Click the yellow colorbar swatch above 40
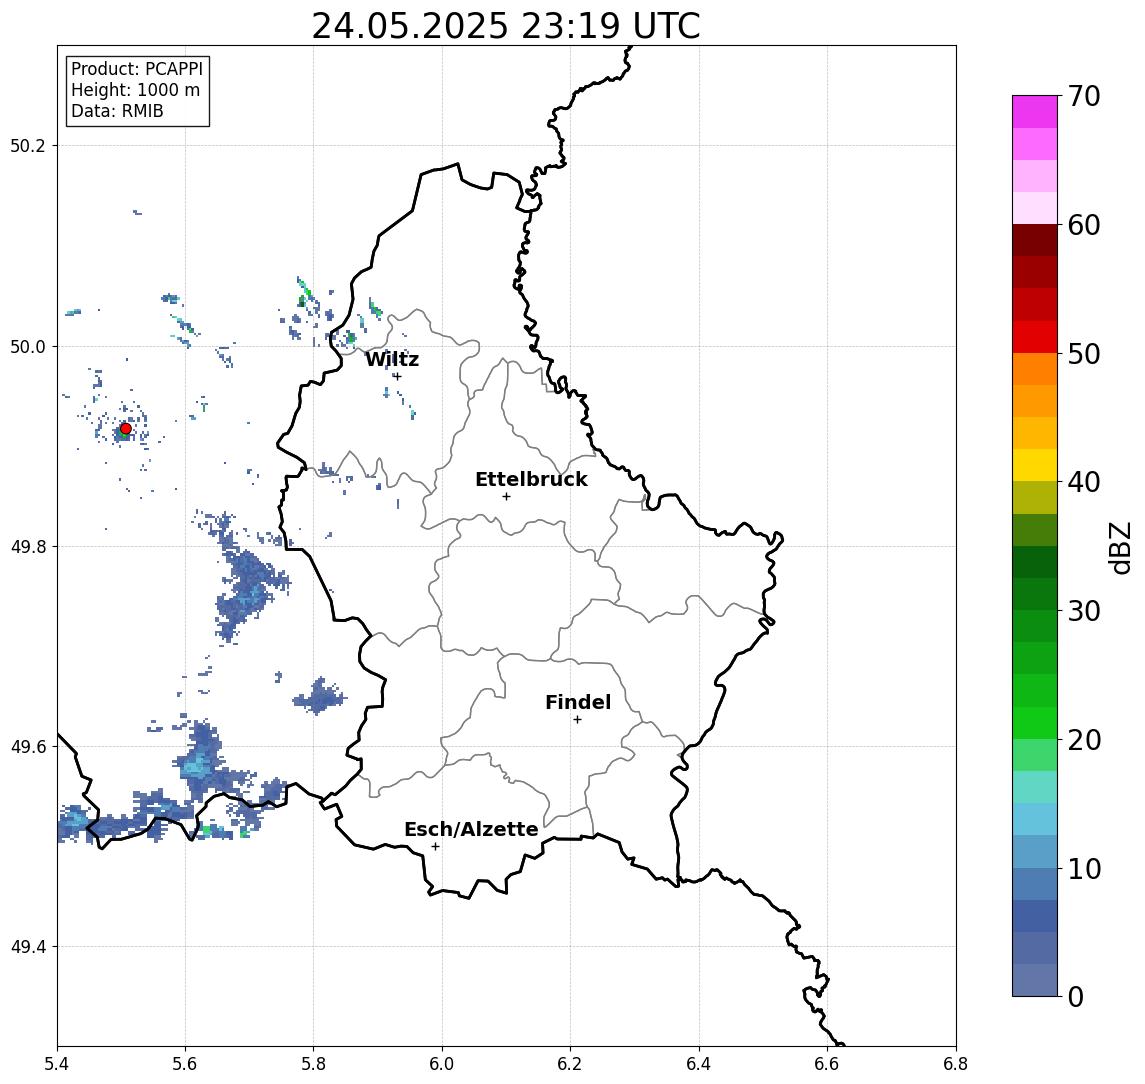Image resolution: width=1145 pixels, height=1084 pixels. point(1035,465)
